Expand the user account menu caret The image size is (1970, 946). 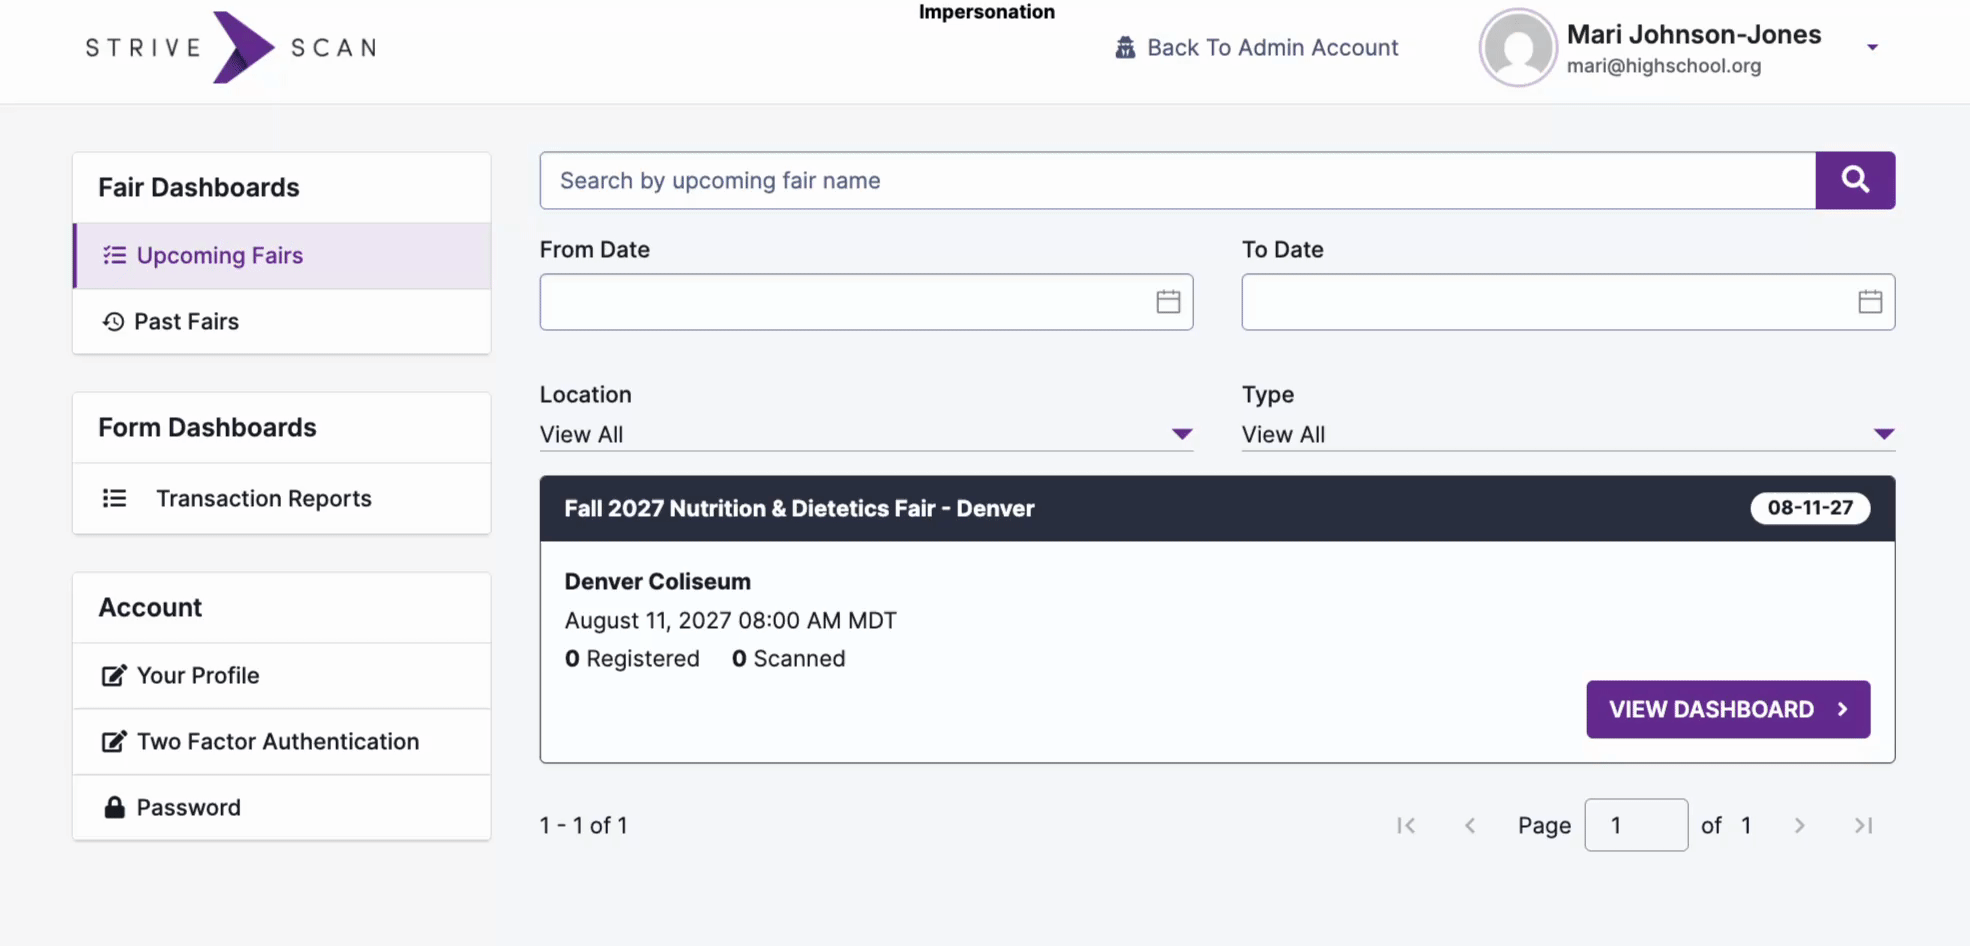(x=1872, y=47)
